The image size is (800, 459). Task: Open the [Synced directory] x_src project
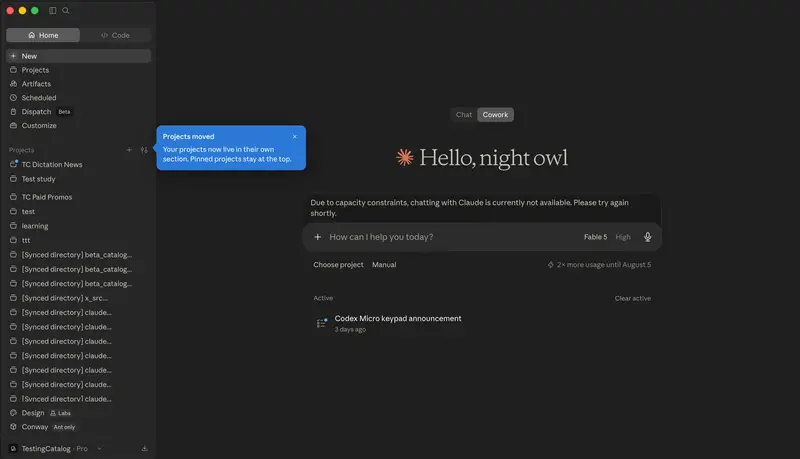pyautogui.click(x=79, y=298)
